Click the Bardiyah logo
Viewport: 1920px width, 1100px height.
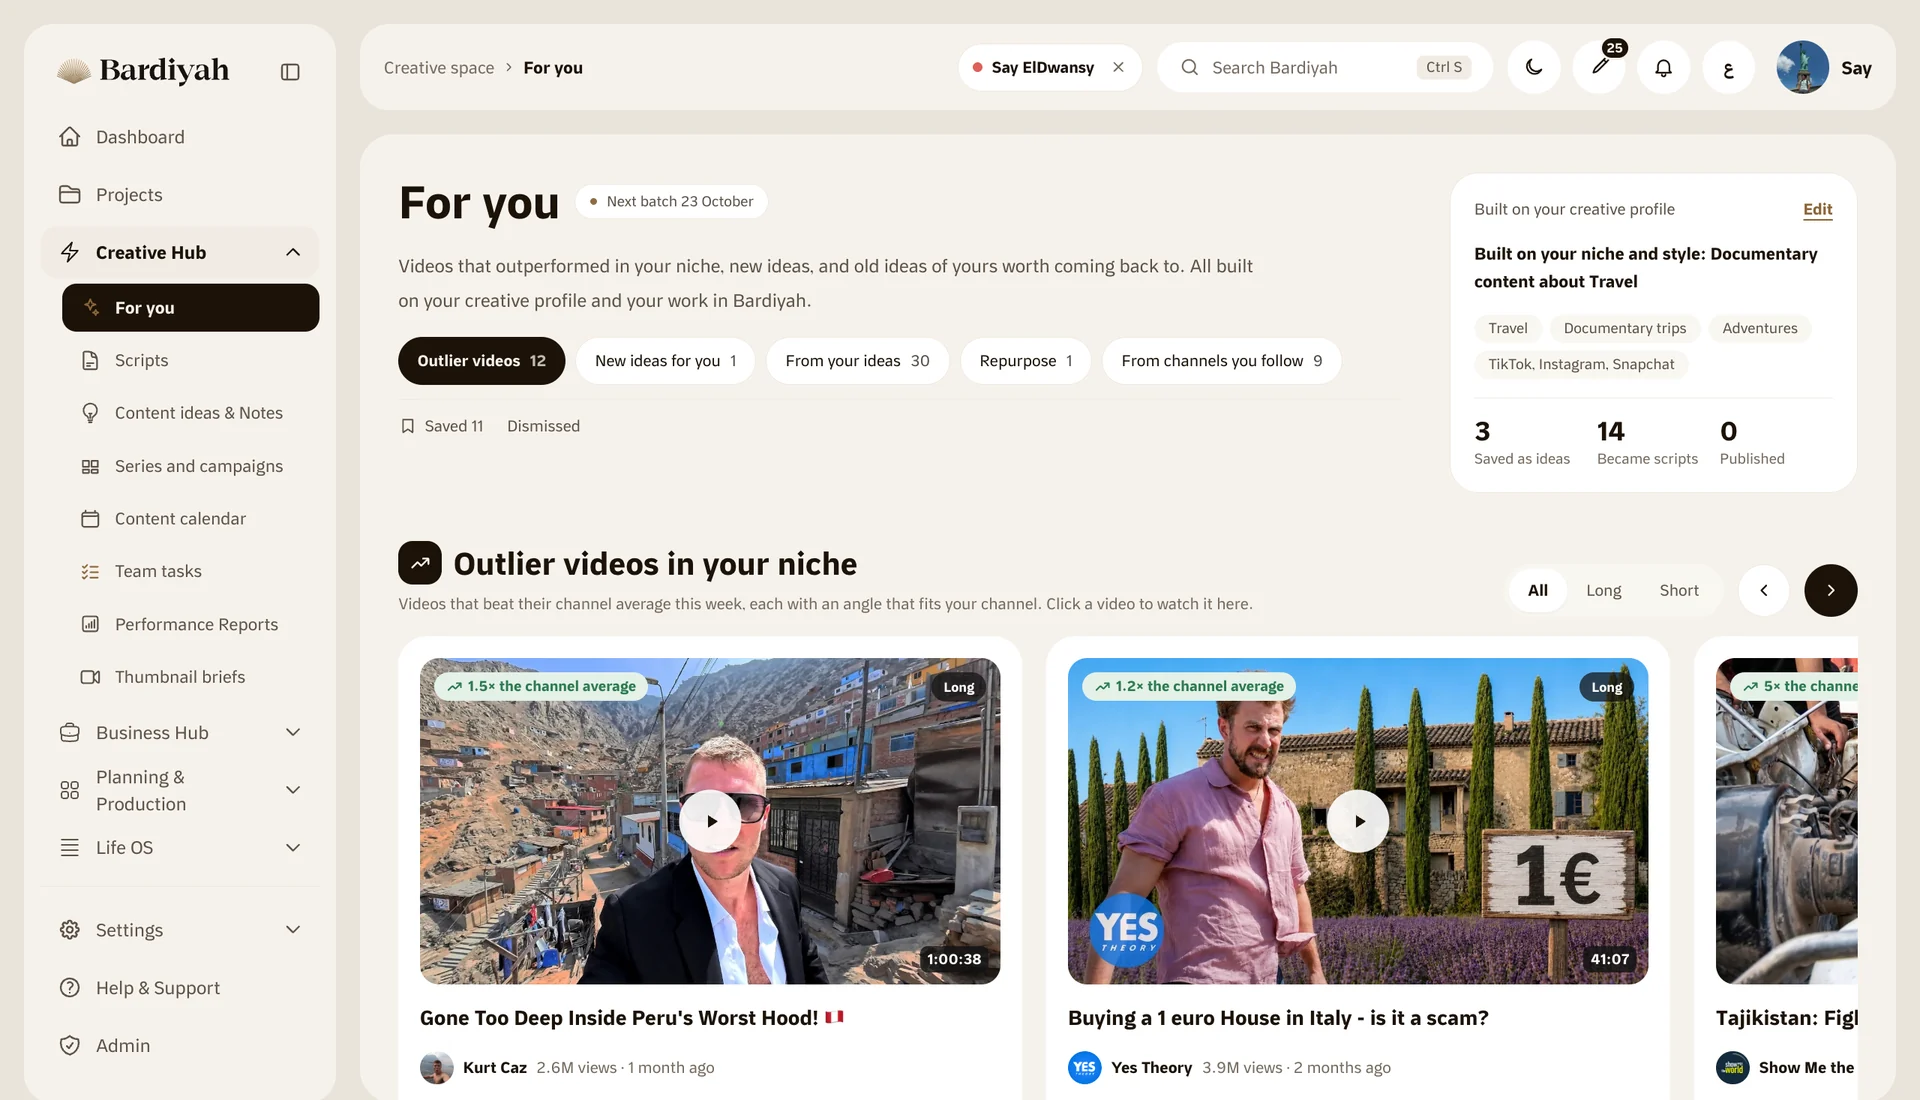pyautogui.click(x=144, y=70)
